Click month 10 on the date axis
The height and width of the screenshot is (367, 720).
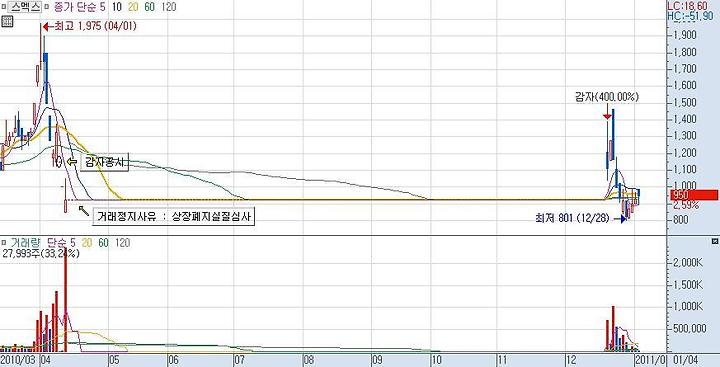click(x=437, y=361)
